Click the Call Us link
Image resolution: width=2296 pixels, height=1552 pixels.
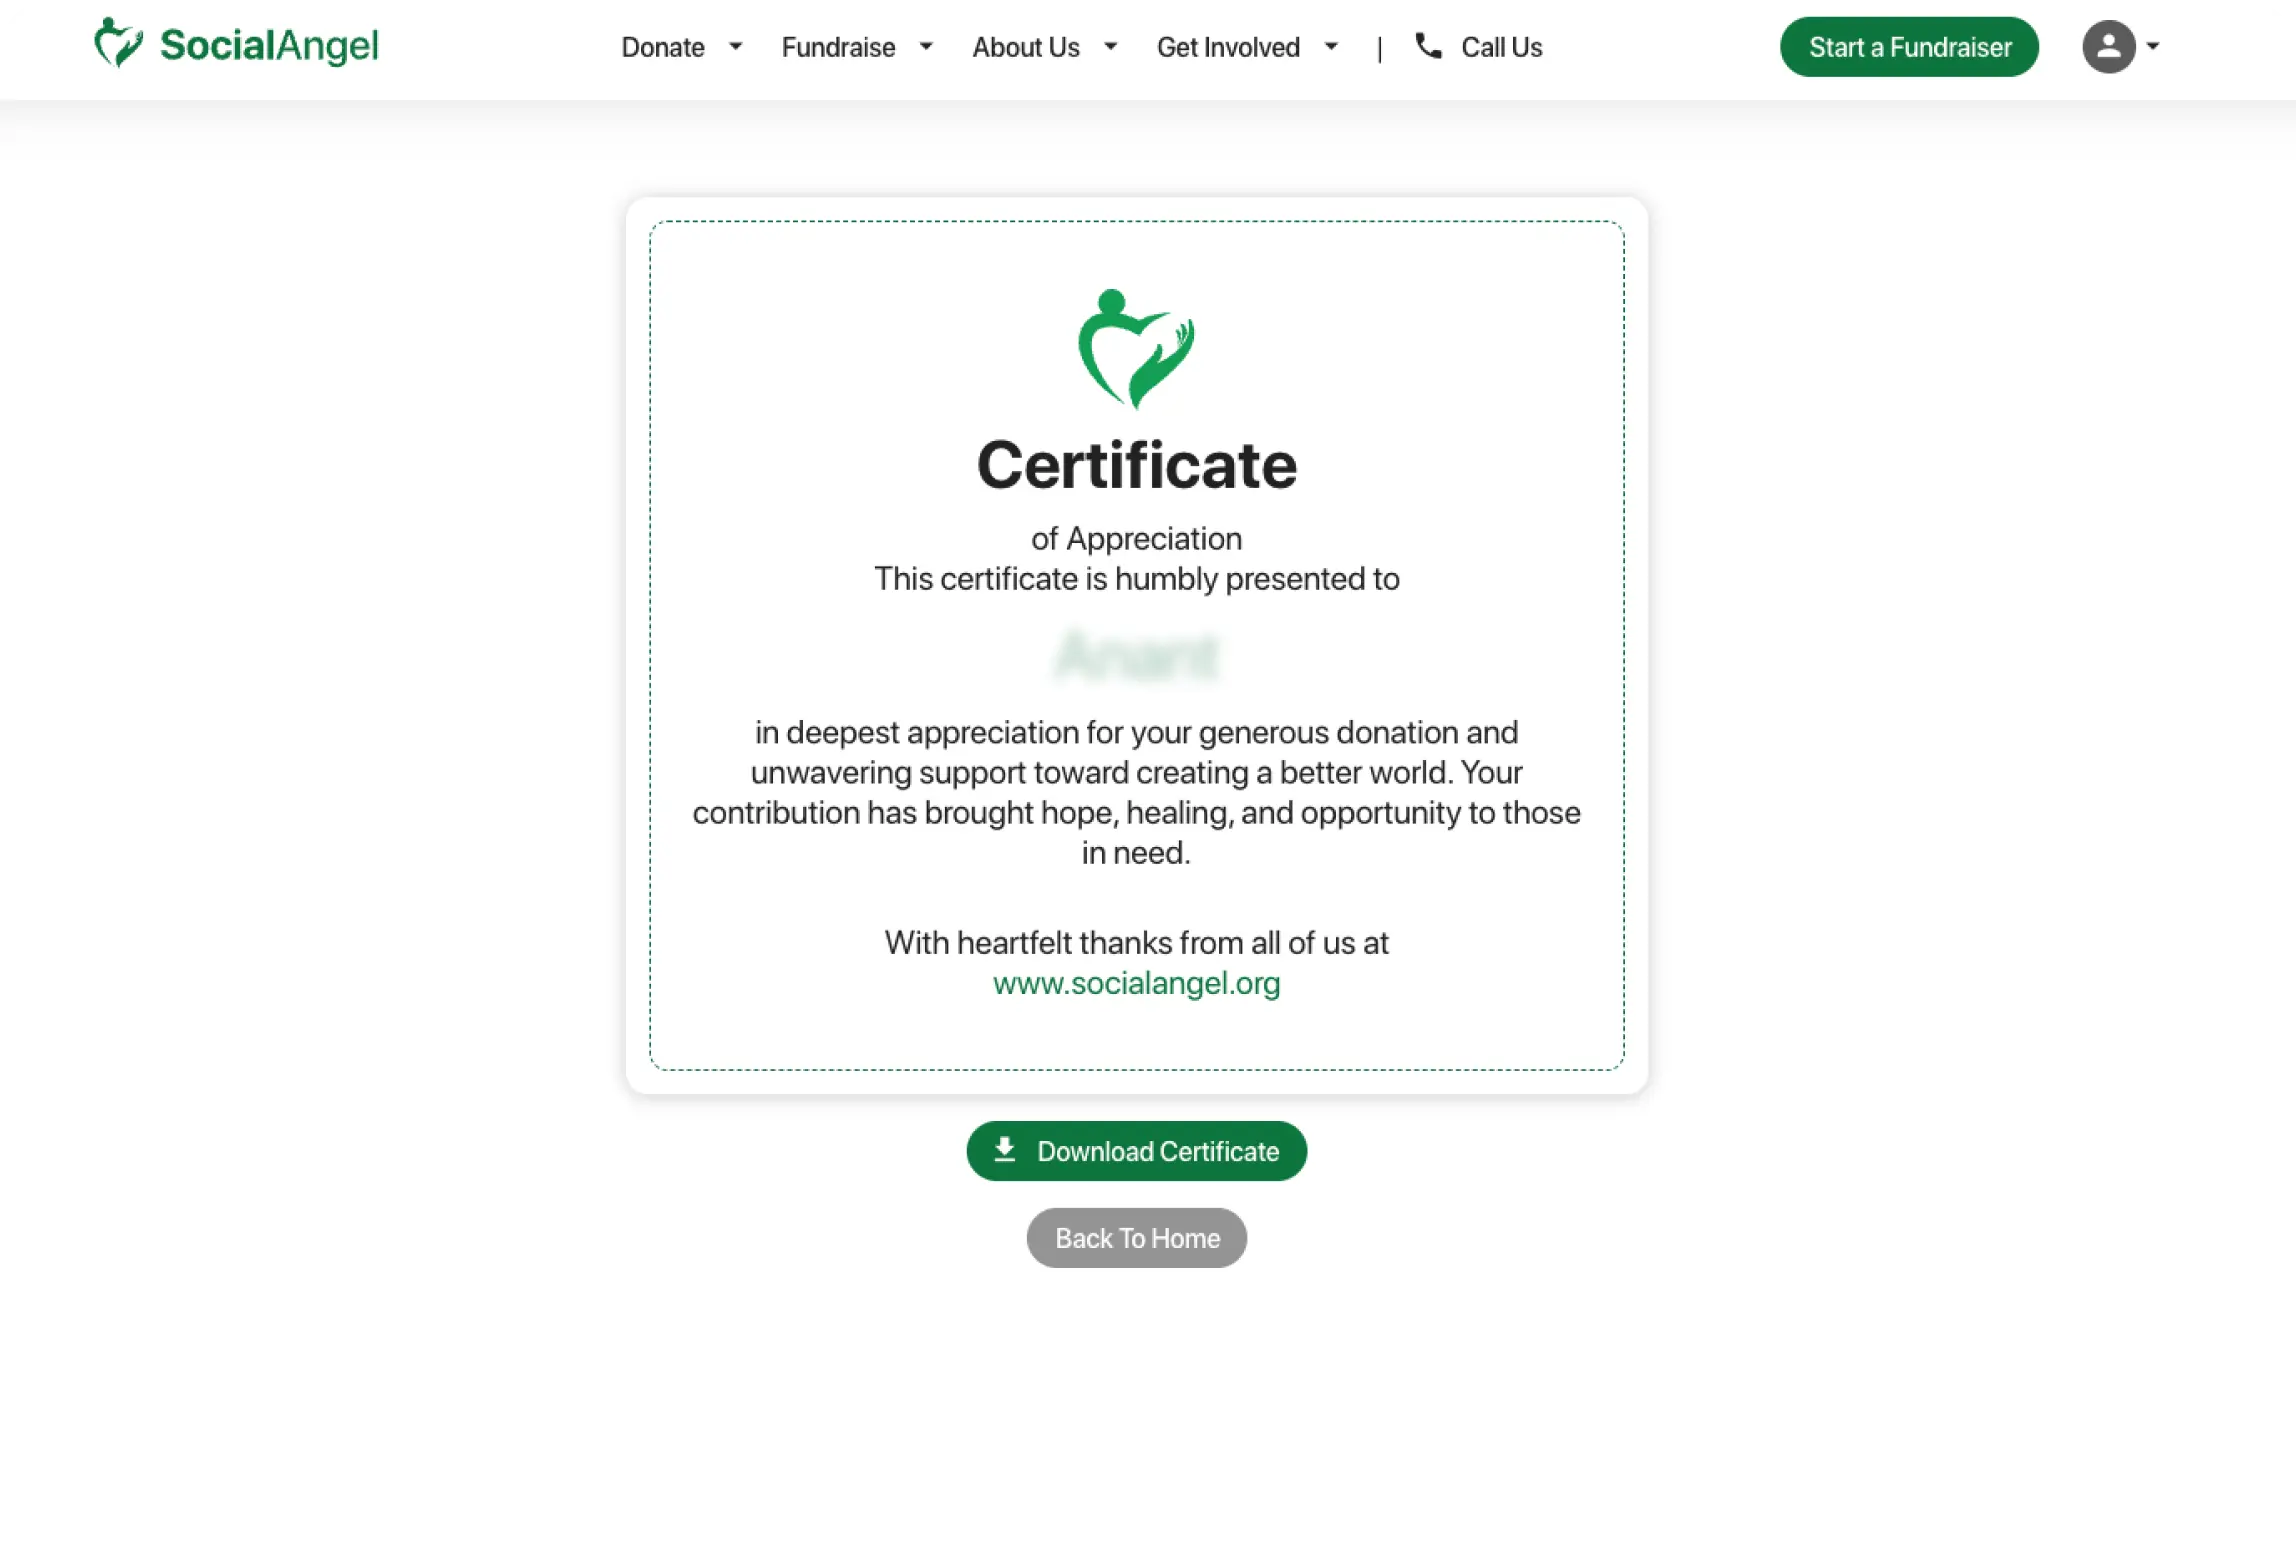1501,47
